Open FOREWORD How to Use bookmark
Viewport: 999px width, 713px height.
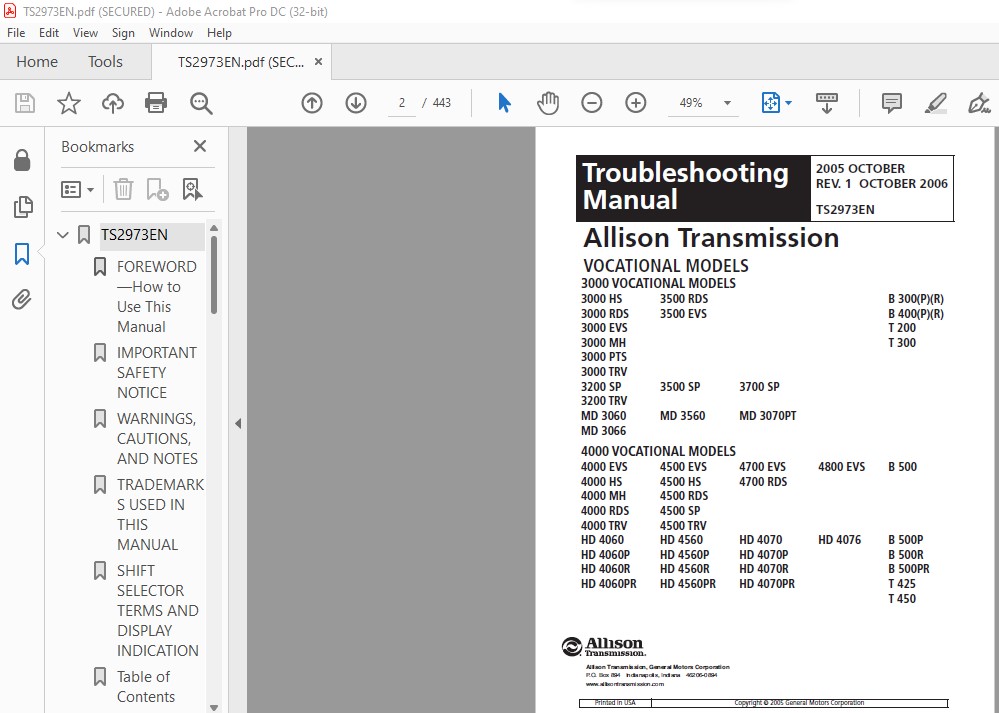pyautogui.click(x=157, y=296)
